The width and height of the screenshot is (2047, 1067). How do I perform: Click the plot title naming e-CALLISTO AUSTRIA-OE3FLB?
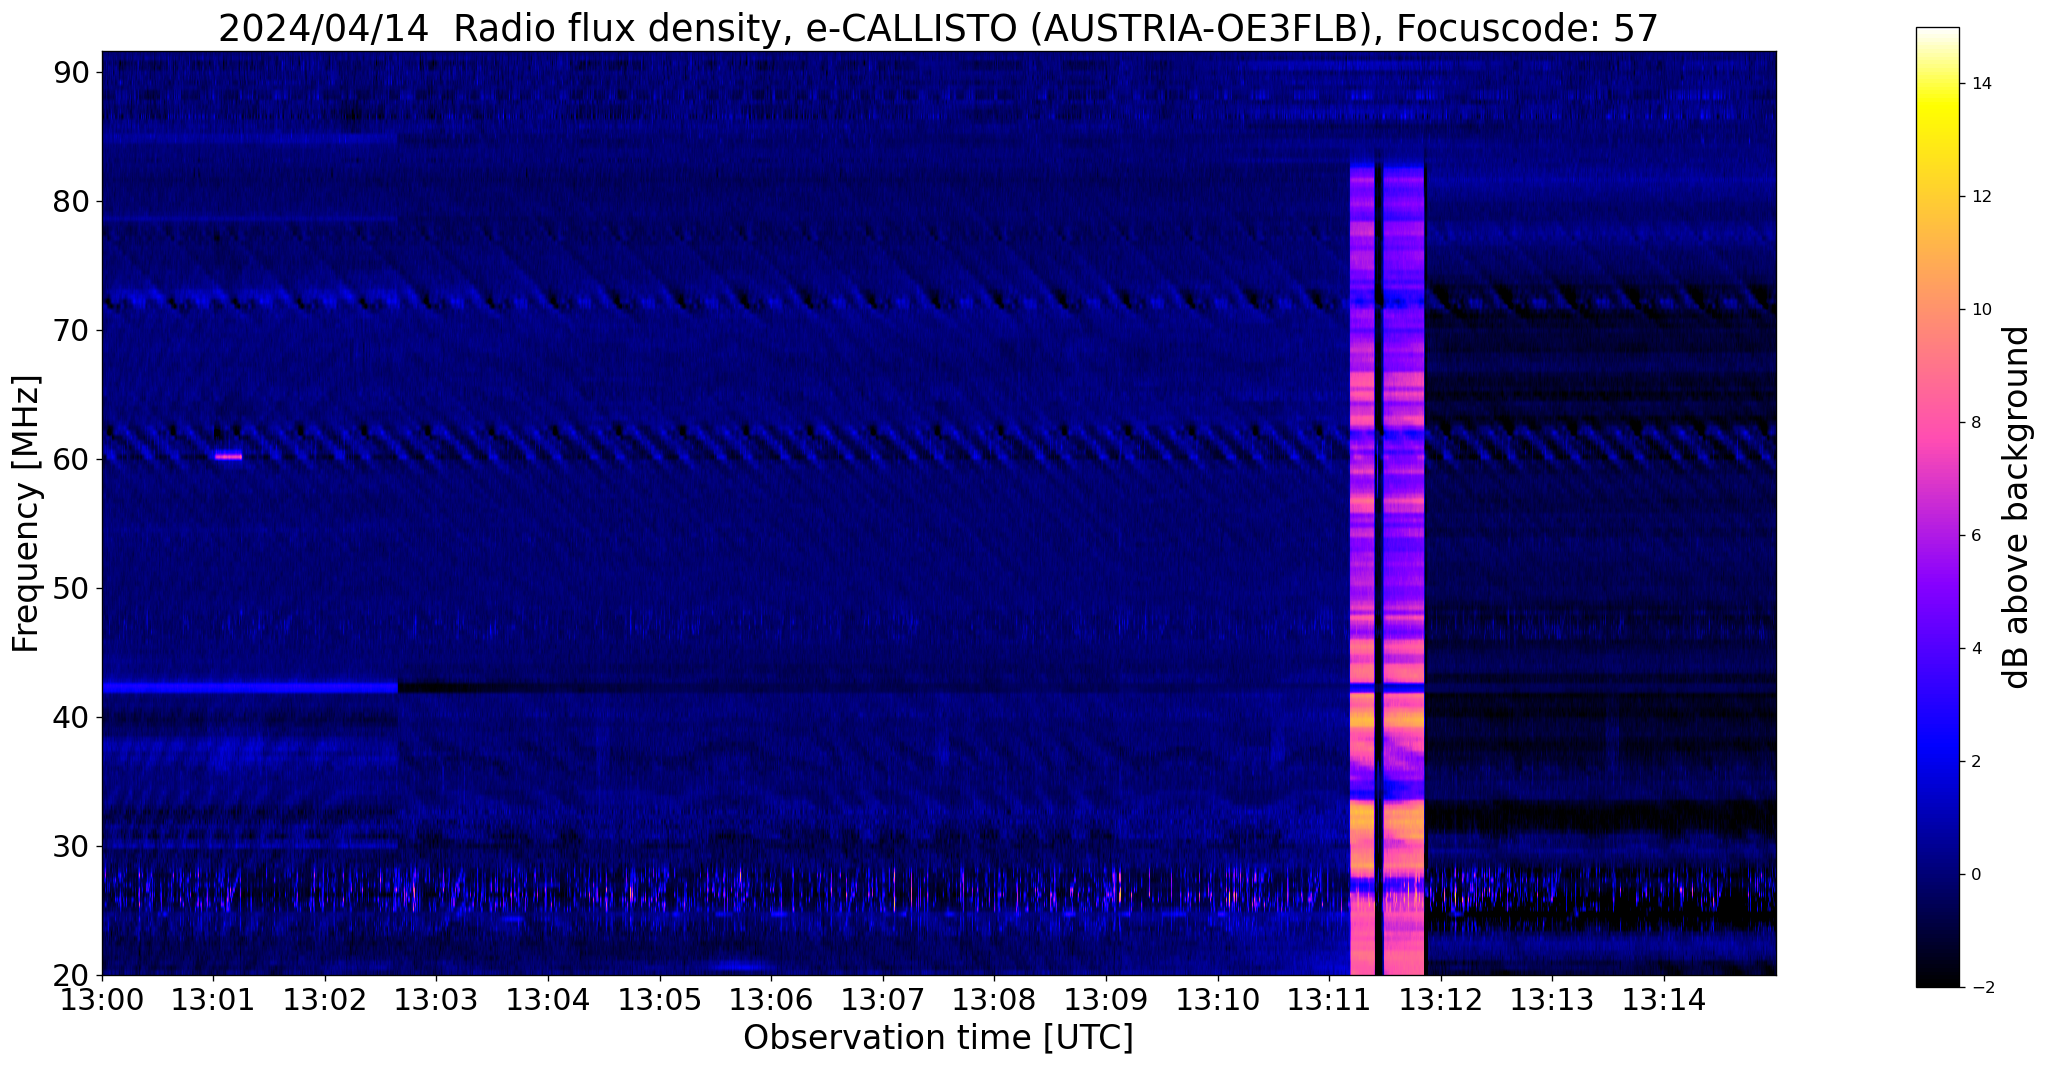point(938,28)
